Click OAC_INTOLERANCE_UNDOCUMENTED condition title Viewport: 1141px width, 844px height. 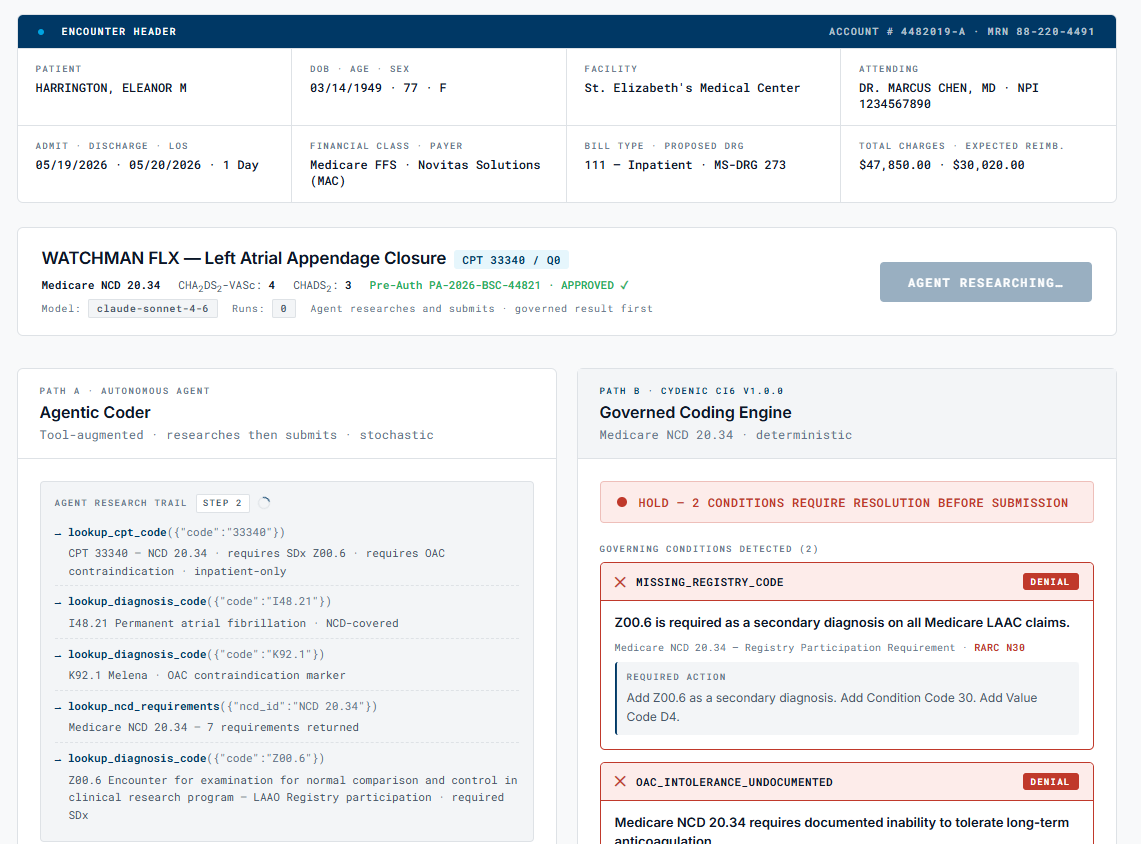point(734,782)
